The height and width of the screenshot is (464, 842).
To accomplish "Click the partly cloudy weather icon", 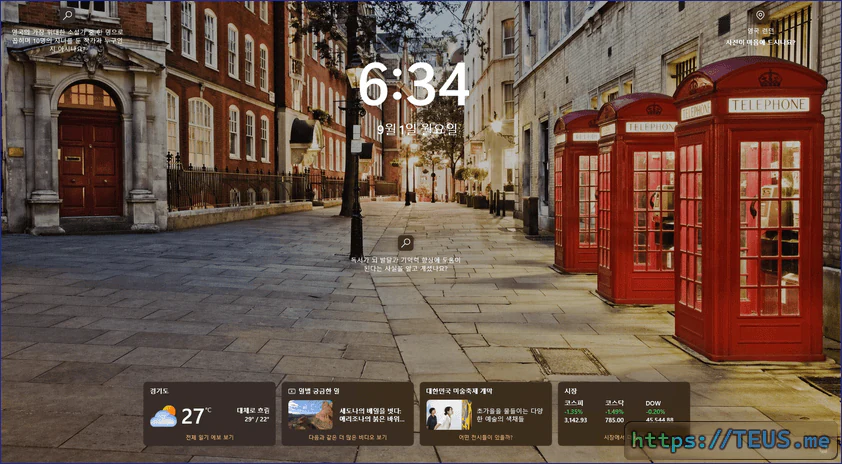I will 163,416.
